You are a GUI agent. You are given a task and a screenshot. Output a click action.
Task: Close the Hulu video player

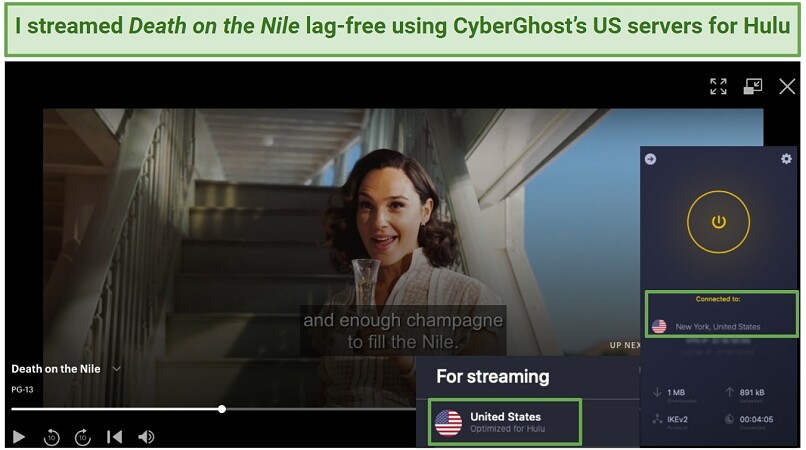coord(787,86)
